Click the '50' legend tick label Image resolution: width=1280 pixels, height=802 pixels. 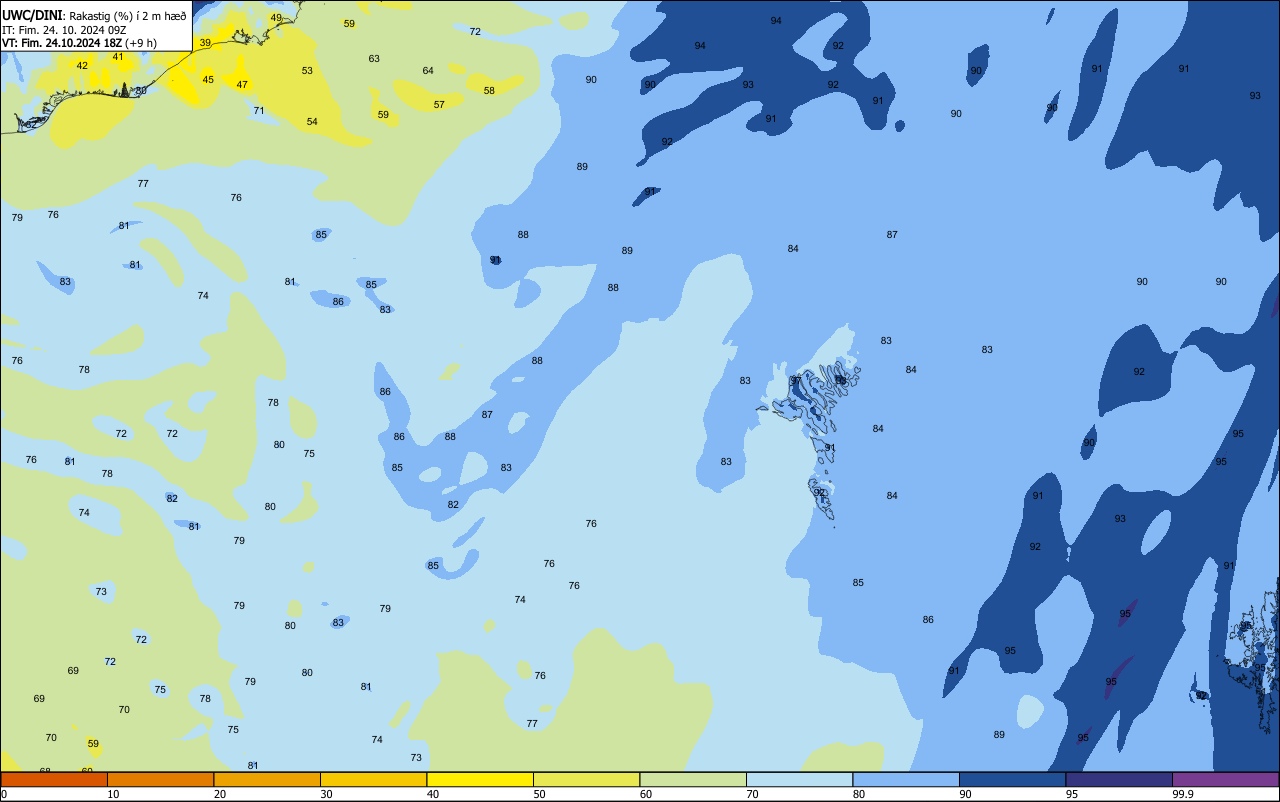[x=540, y=794]
